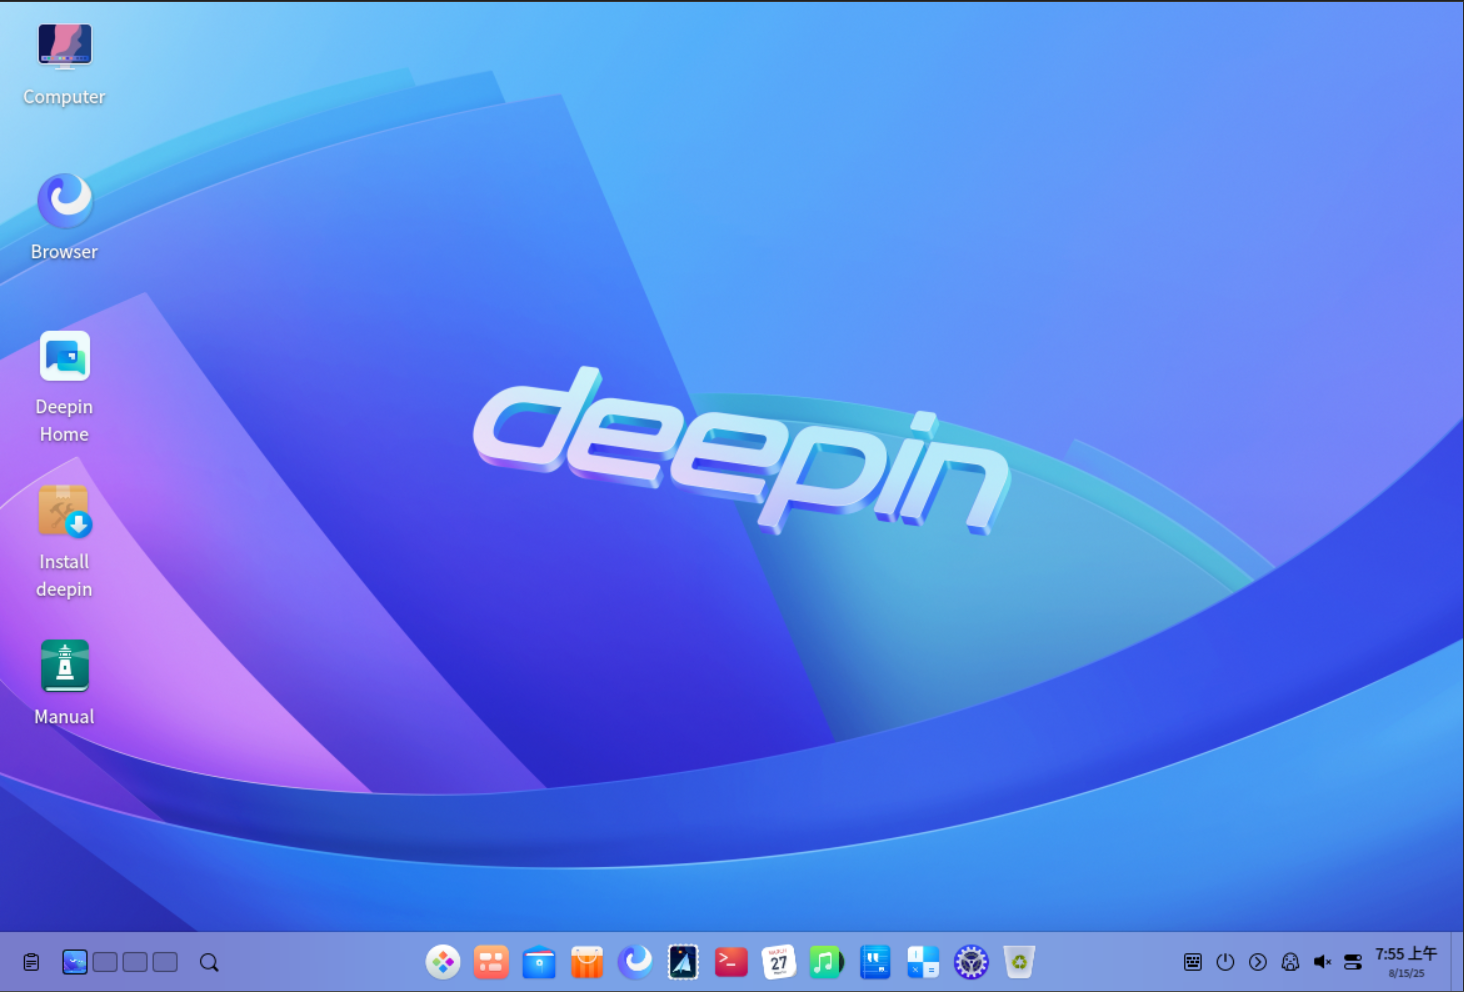The image size is (1464, 992).
Task: Launch the Music player app
Action: coord(826,962)
